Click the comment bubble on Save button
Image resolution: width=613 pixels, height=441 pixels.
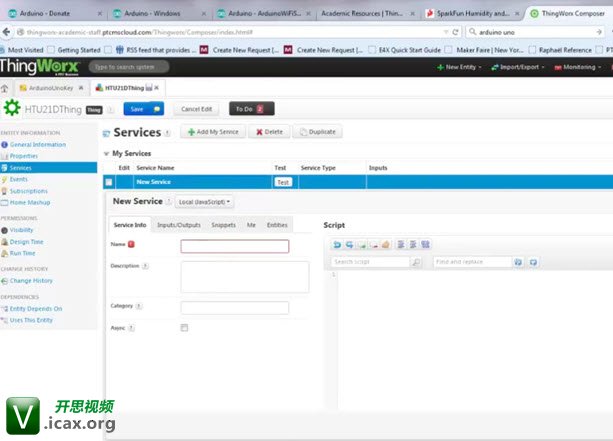pos(157,109)
